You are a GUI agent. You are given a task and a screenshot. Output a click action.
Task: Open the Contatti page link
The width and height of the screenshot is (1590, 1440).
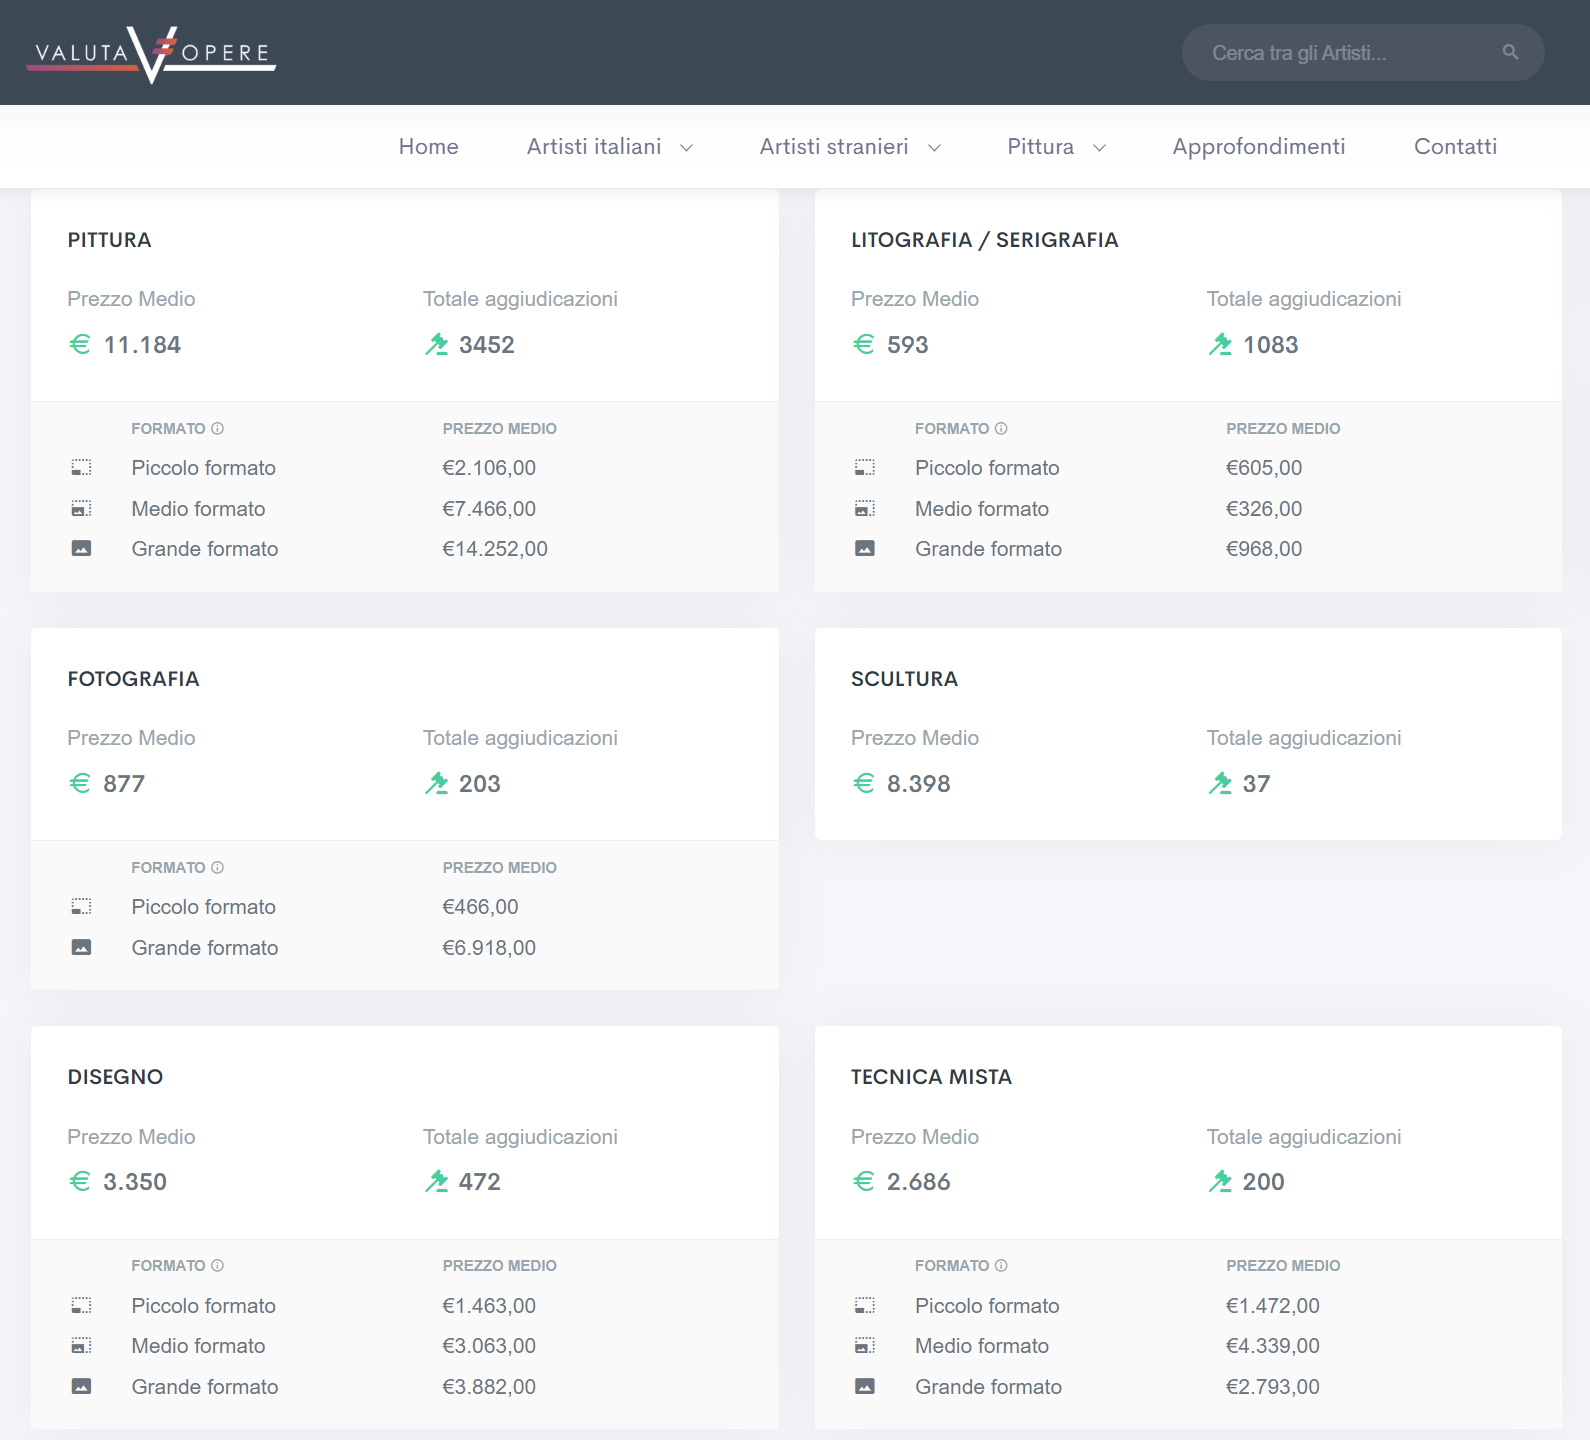[1455, 147]
